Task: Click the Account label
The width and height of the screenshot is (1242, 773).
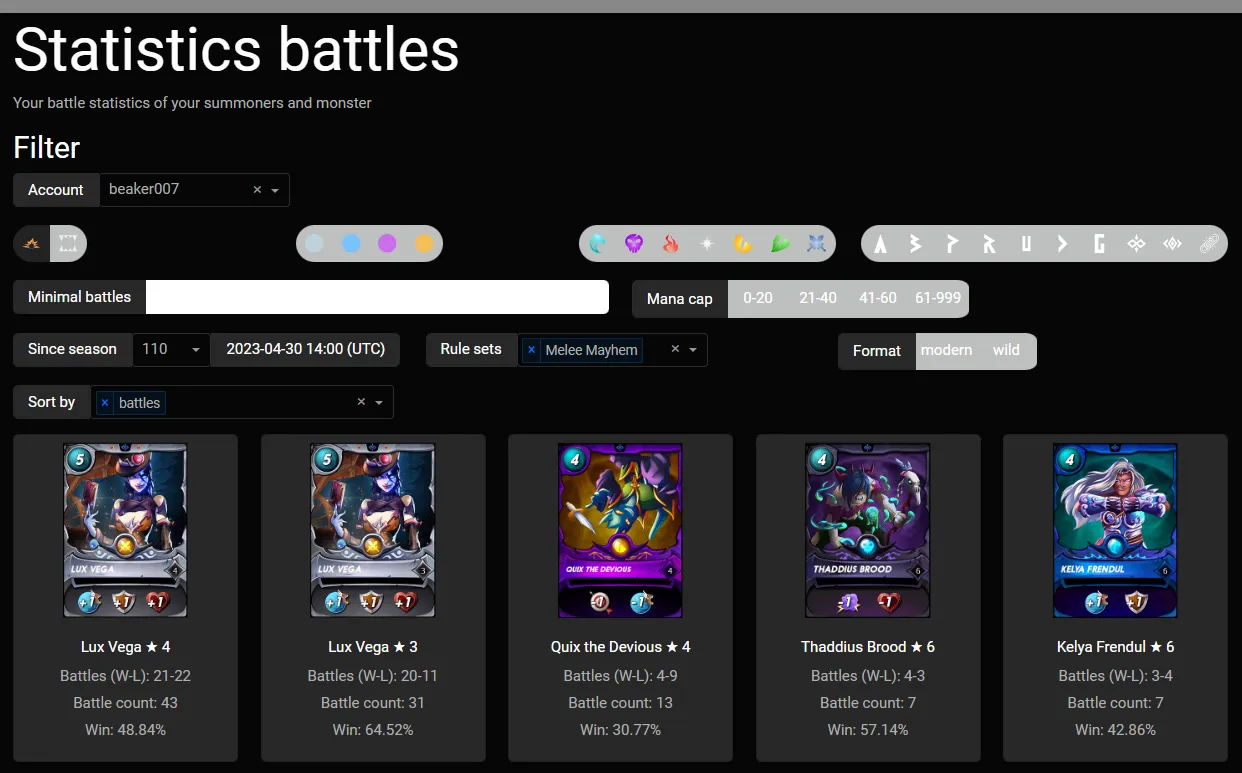Action: tap(56, 190)
